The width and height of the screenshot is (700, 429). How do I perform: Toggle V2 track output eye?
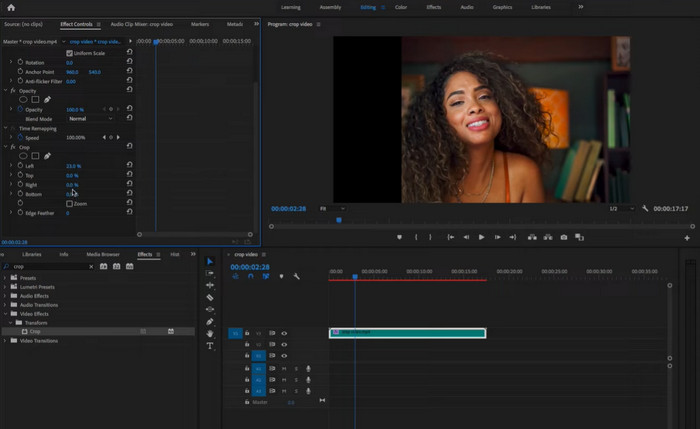click(284, 344)
